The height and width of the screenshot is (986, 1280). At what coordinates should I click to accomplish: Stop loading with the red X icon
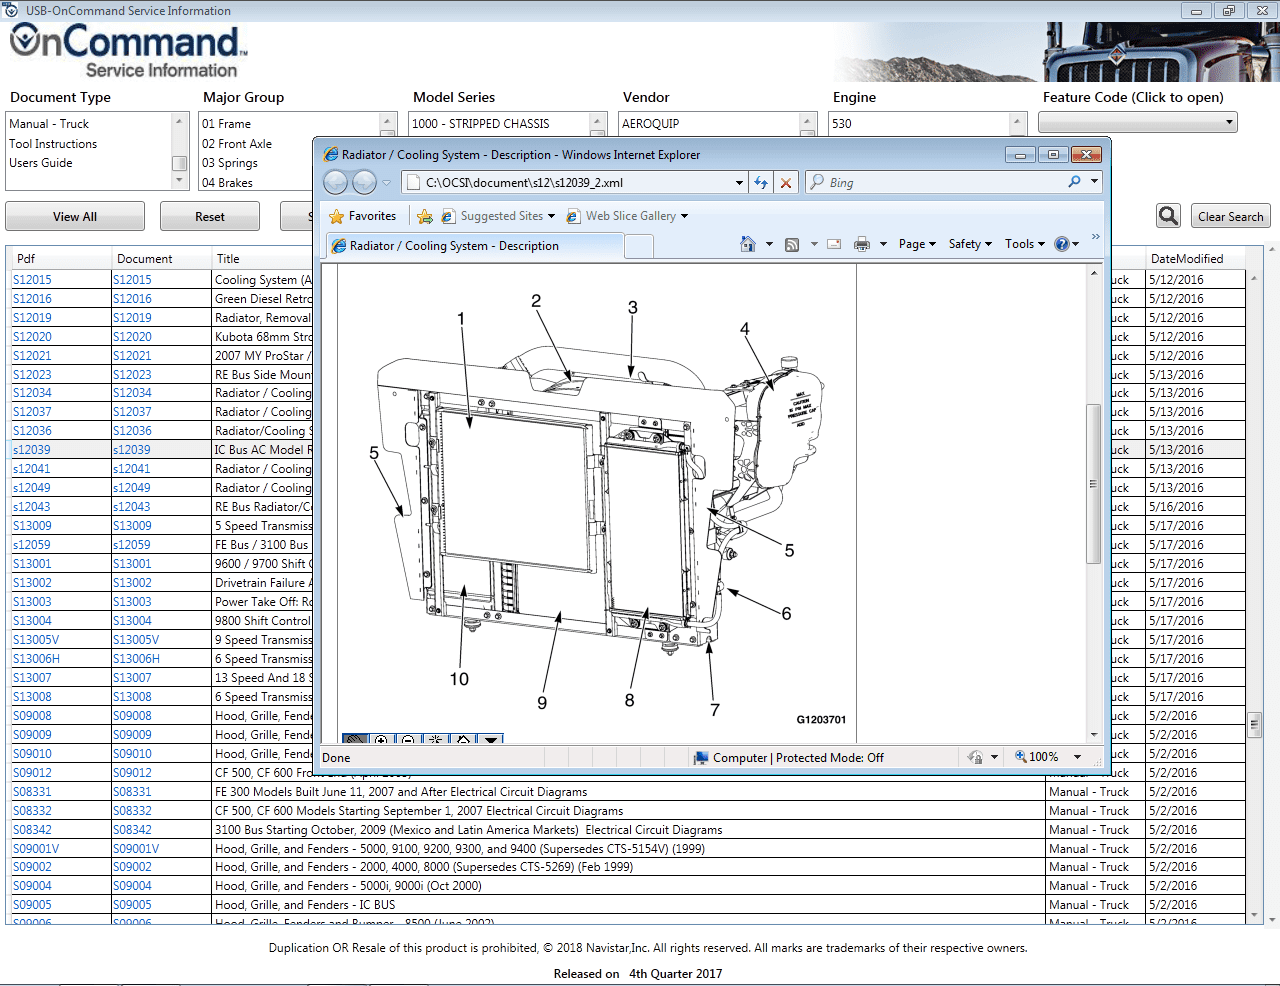pyautogui.click(x=786, y=182)
